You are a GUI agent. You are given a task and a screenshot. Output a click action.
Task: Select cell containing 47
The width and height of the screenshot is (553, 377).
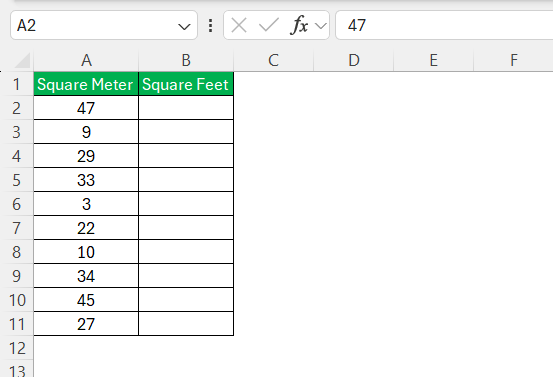tap(86, 108)
